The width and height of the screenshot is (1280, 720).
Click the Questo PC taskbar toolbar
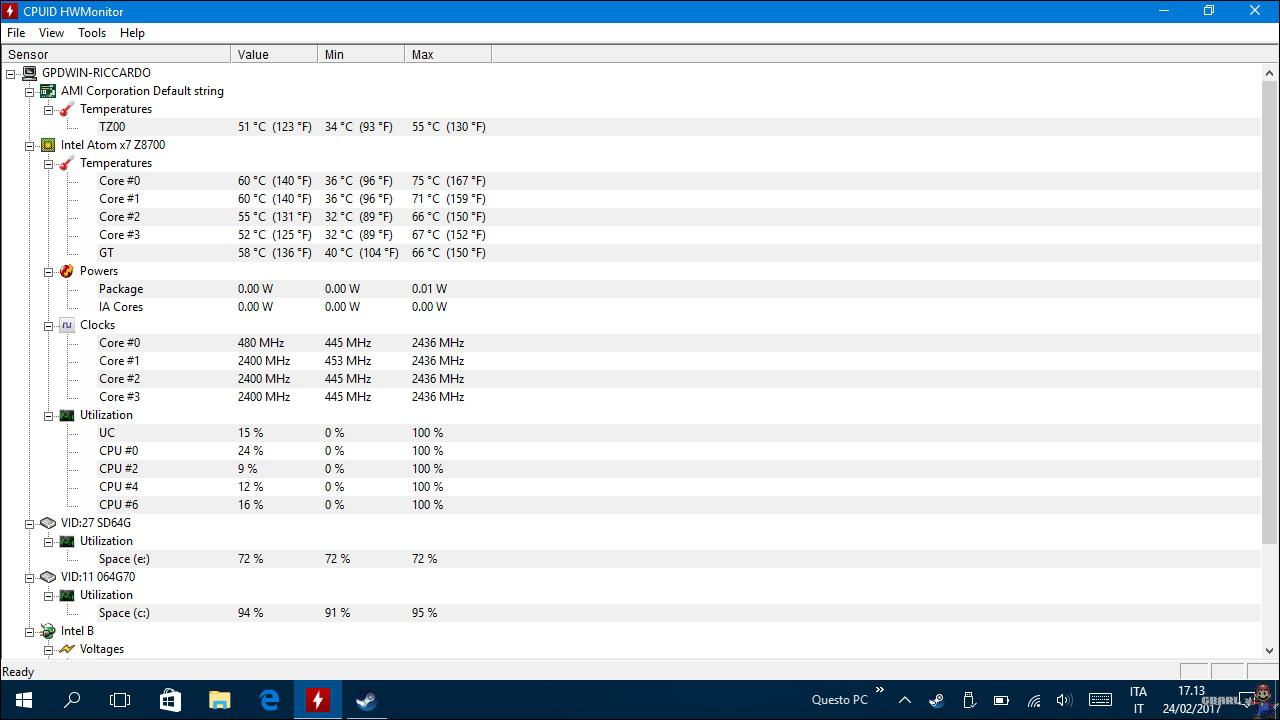(x=840, y=700)
